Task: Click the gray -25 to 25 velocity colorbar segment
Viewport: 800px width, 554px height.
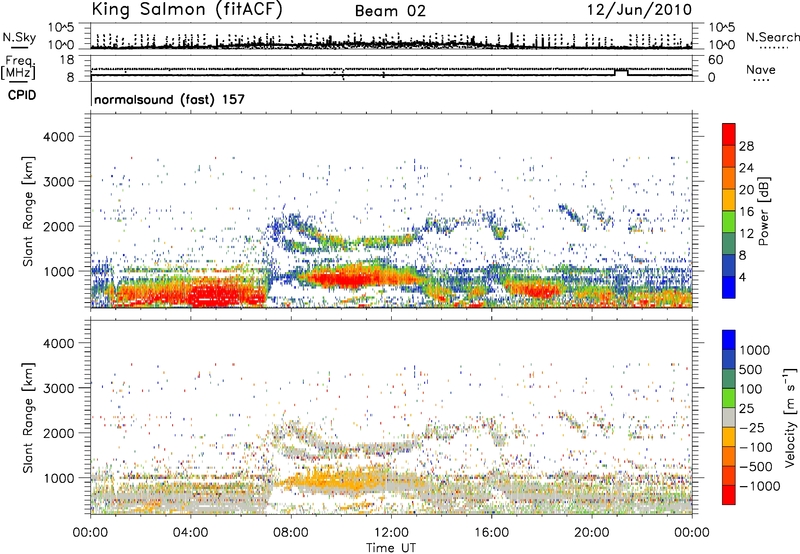Action: pyautogui.click(x=729, y=417)
